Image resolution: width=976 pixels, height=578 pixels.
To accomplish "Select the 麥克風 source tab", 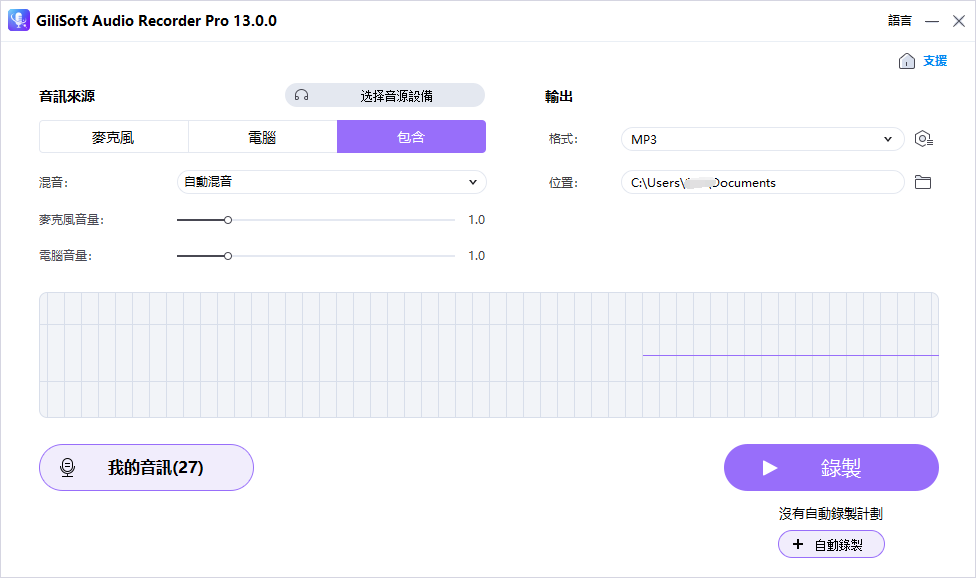I will tap(113, 137).
